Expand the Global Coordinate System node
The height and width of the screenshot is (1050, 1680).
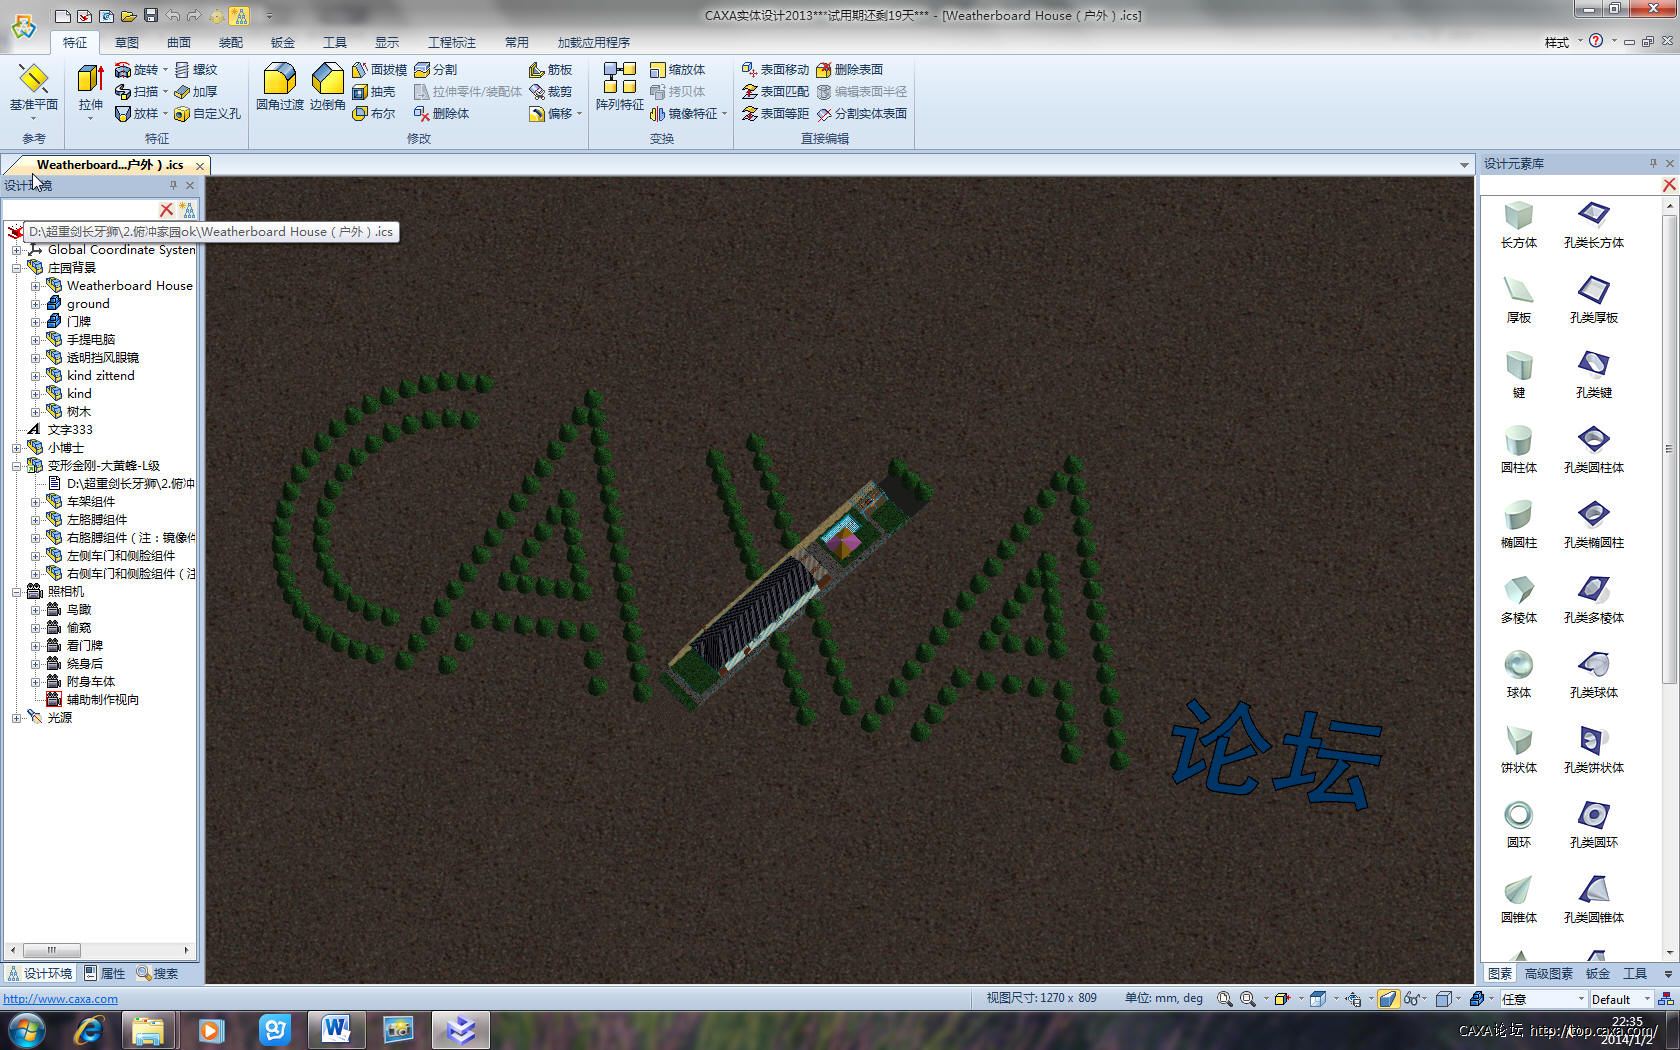tap(17, 250)
